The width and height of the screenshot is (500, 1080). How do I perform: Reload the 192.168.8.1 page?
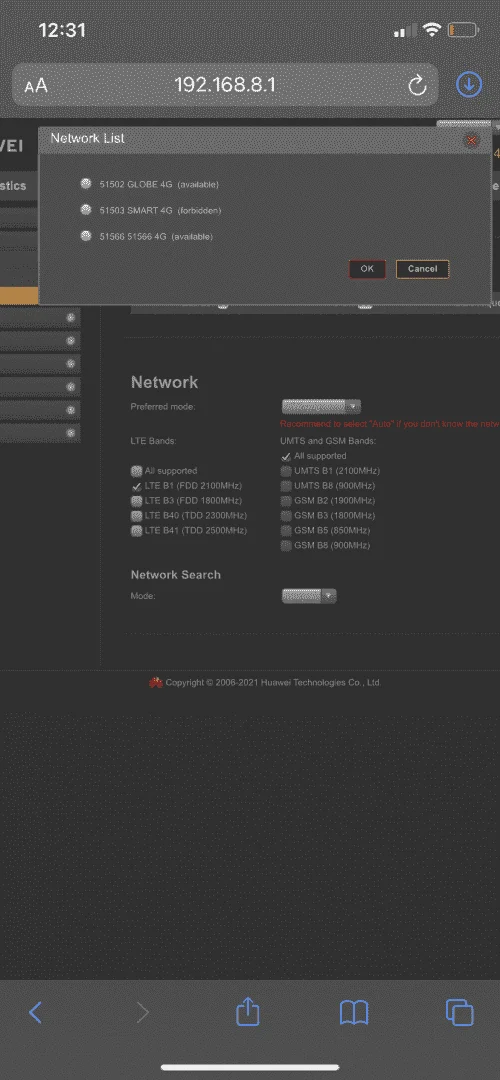pyautogui.click(x=417, y=85)
